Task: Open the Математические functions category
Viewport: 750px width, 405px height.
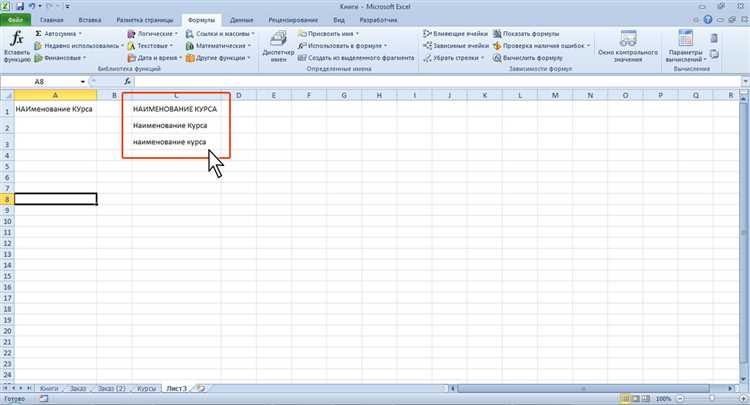Action: (x=218, y=46)
